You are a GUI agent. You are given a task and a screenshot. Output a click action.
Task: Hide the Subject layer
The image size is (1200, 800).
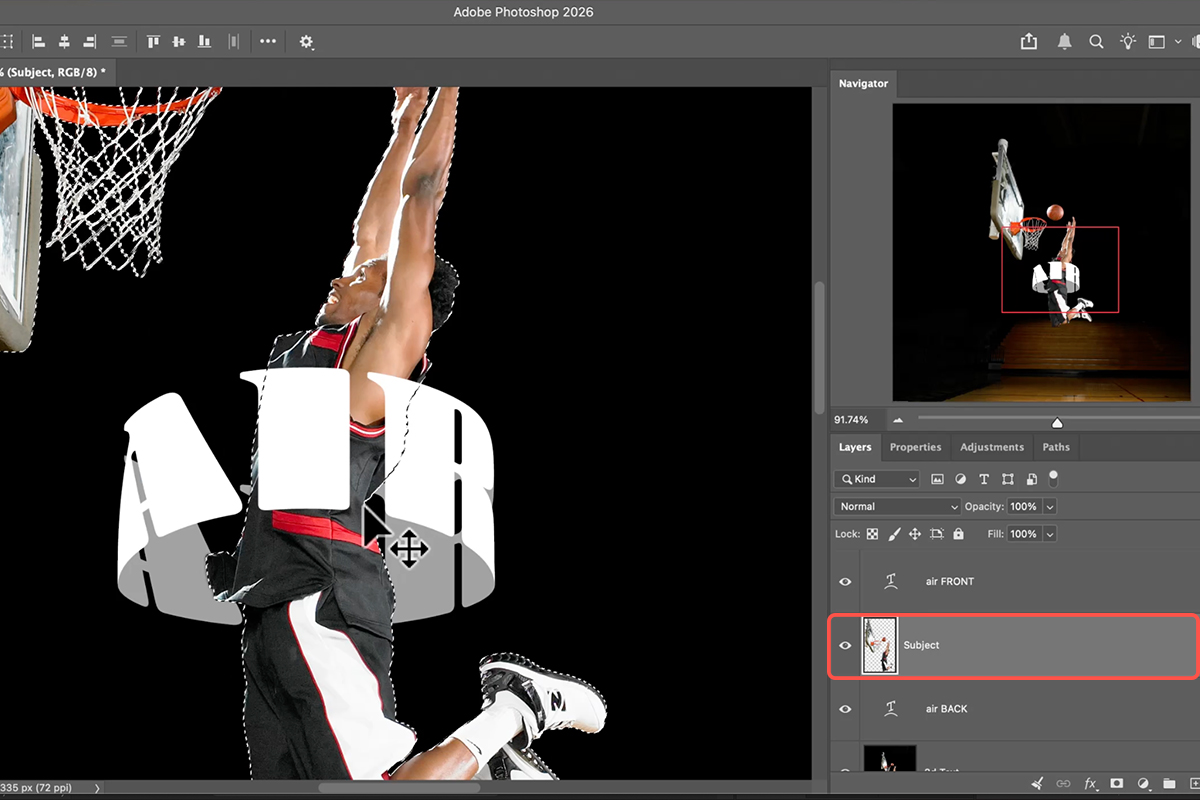(x=845, y=645)
